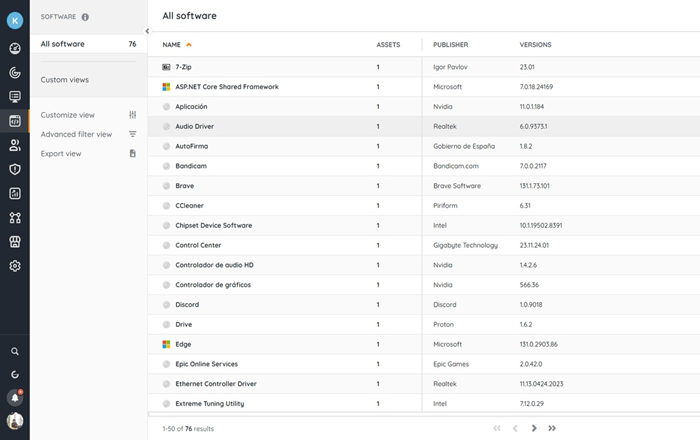Click the filter icon beside Advanced filter view
This screenshot has width=700, height=440.
tap(133, 134)
